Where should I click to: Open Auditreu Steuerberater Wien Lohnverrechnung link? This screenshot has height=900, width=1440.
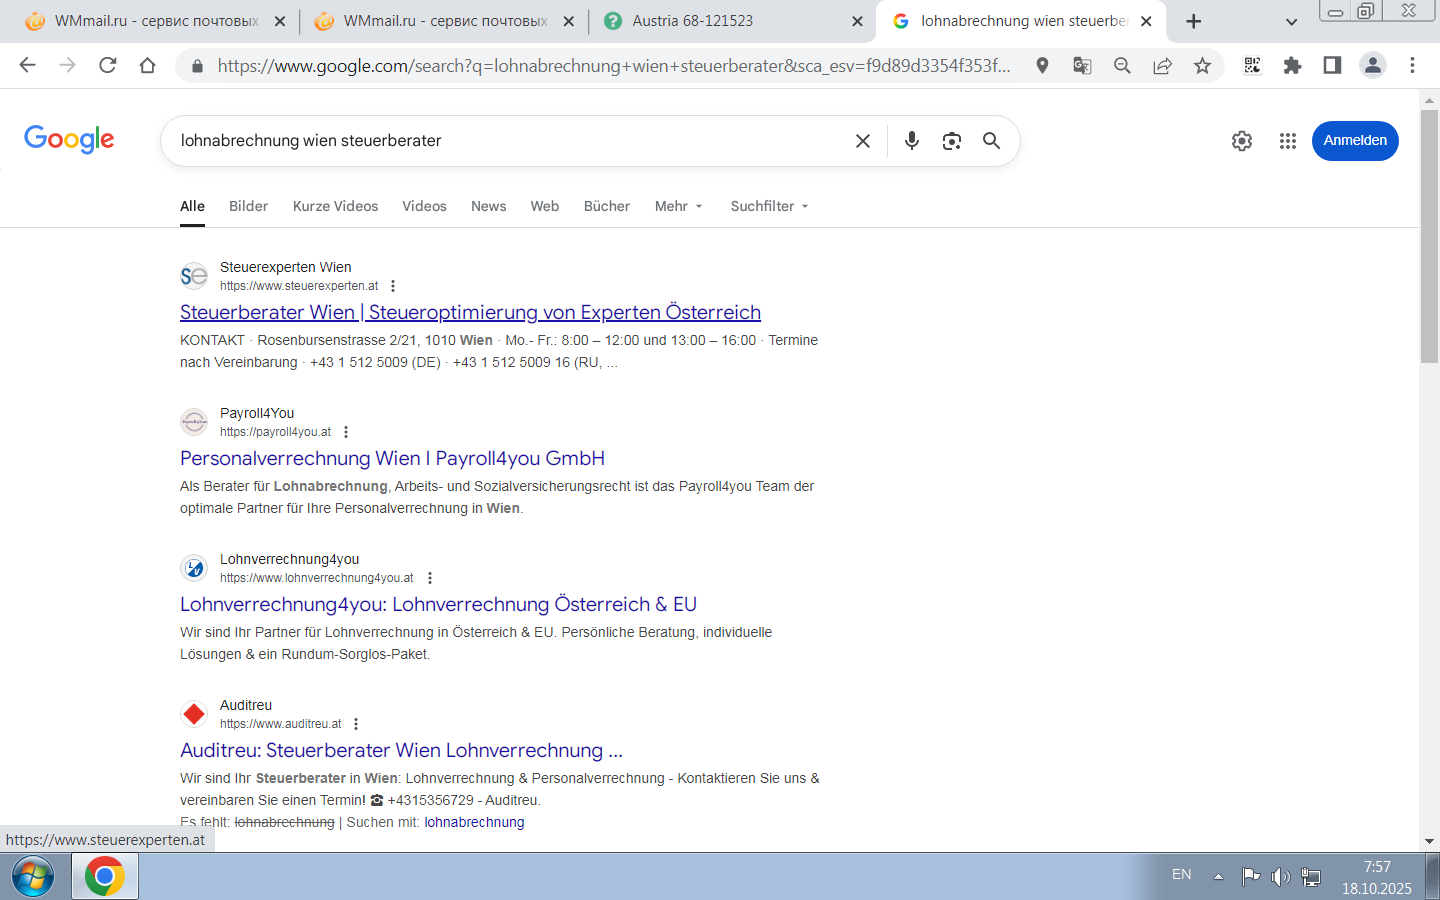pyautogui.click(x=401, y=750)
